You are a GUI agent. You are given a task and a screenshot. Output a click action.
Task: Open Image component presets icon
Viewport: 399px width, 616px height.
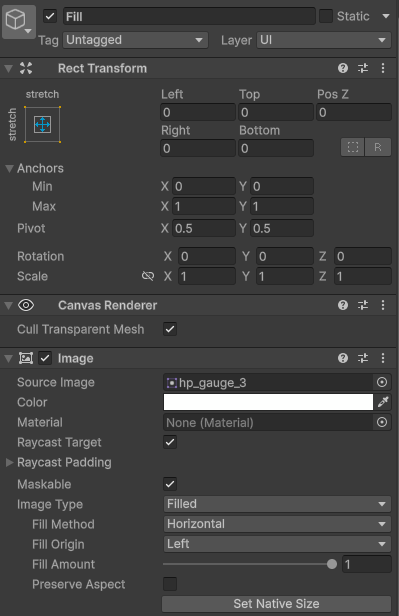tap(363, 358)
